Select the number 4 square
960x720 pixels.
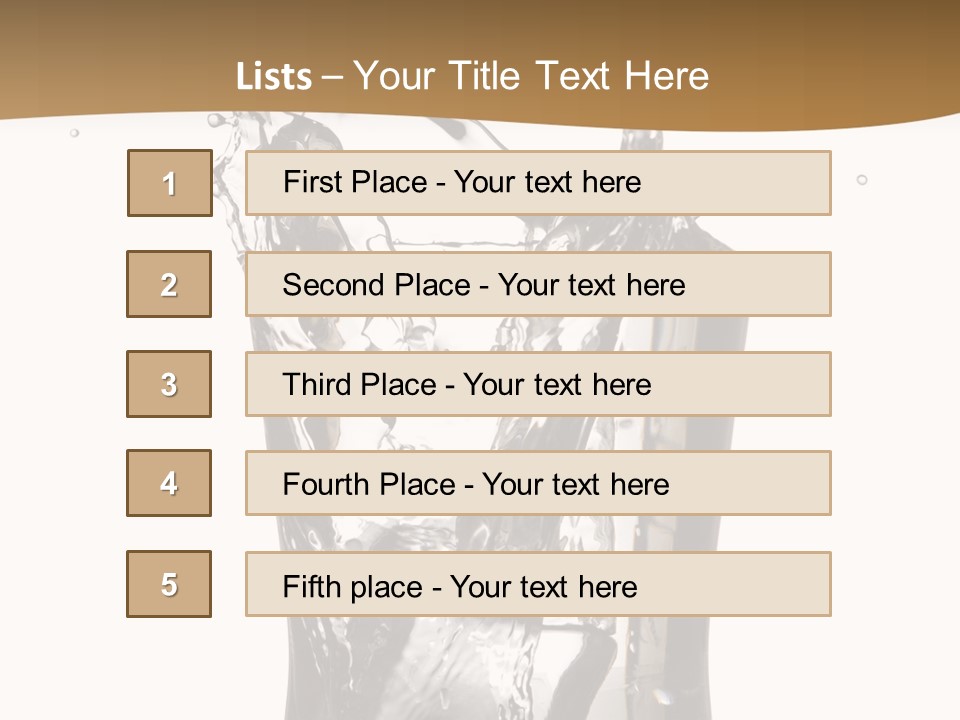(169, 483)
